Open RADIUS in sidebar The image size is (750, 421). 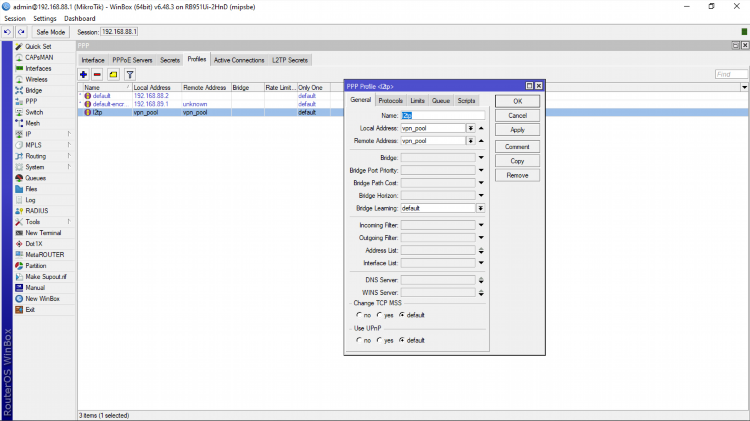[x=37, y=211]
